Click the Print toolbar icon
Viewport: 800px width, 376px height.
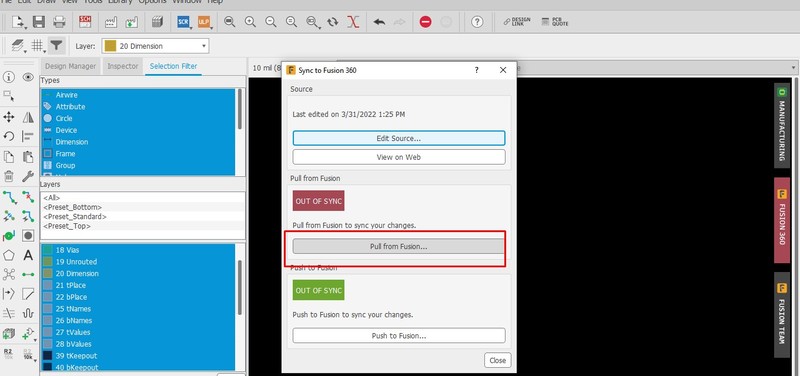(60, 22)
